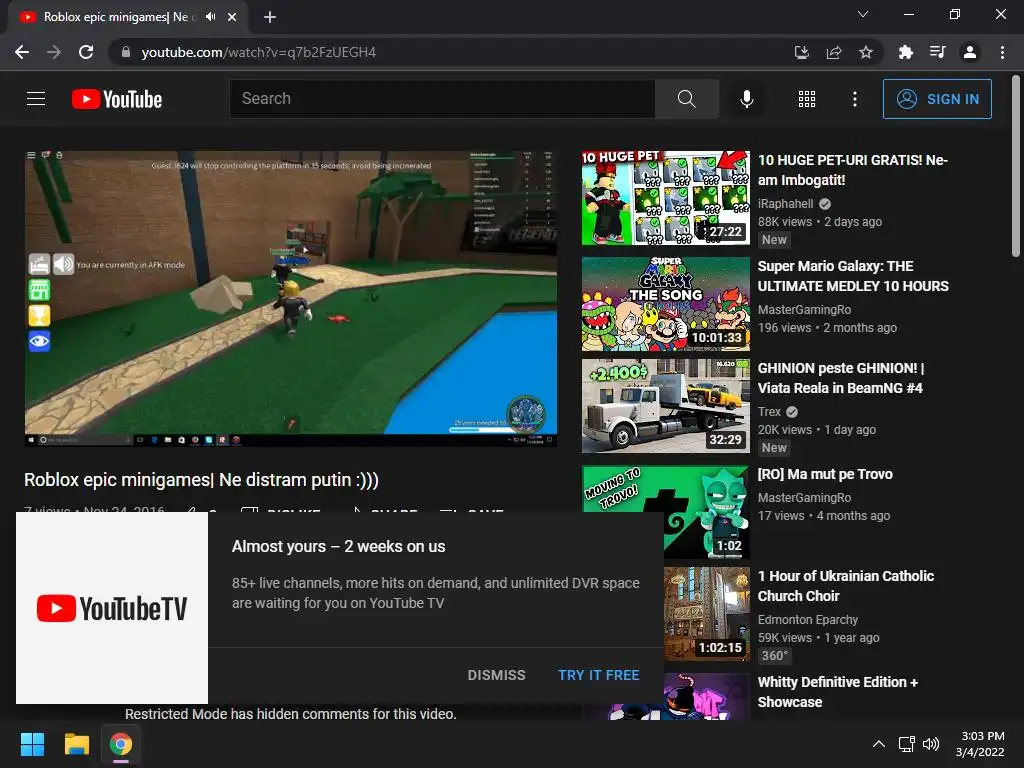Open File Explorer from taskbar

pyautogui.click(x=76, y=744)
